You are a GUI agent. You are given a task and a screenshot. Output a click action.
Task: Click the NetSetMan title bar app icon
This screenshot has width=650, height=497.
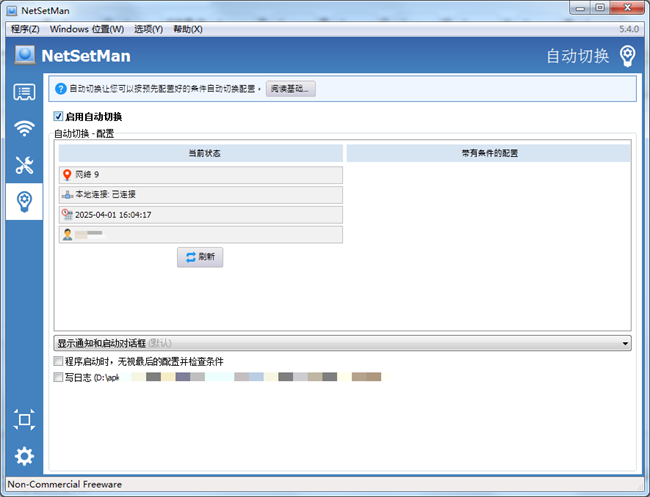point(12,10)
